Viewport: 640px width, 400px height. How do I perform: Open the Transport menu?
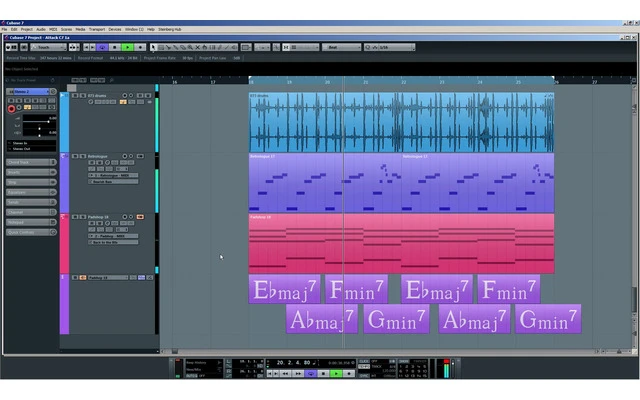(x=97, y=29)
